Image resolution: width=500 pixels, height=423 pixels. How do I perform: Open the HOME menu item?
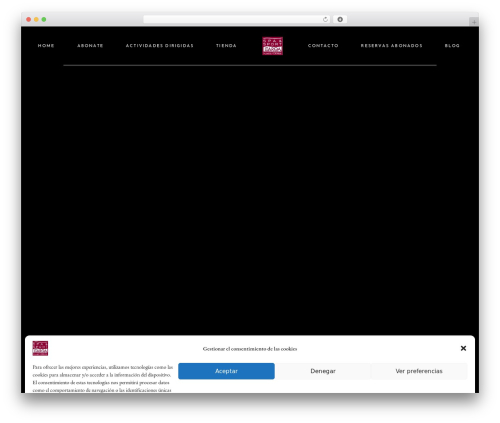click(46, 46)
